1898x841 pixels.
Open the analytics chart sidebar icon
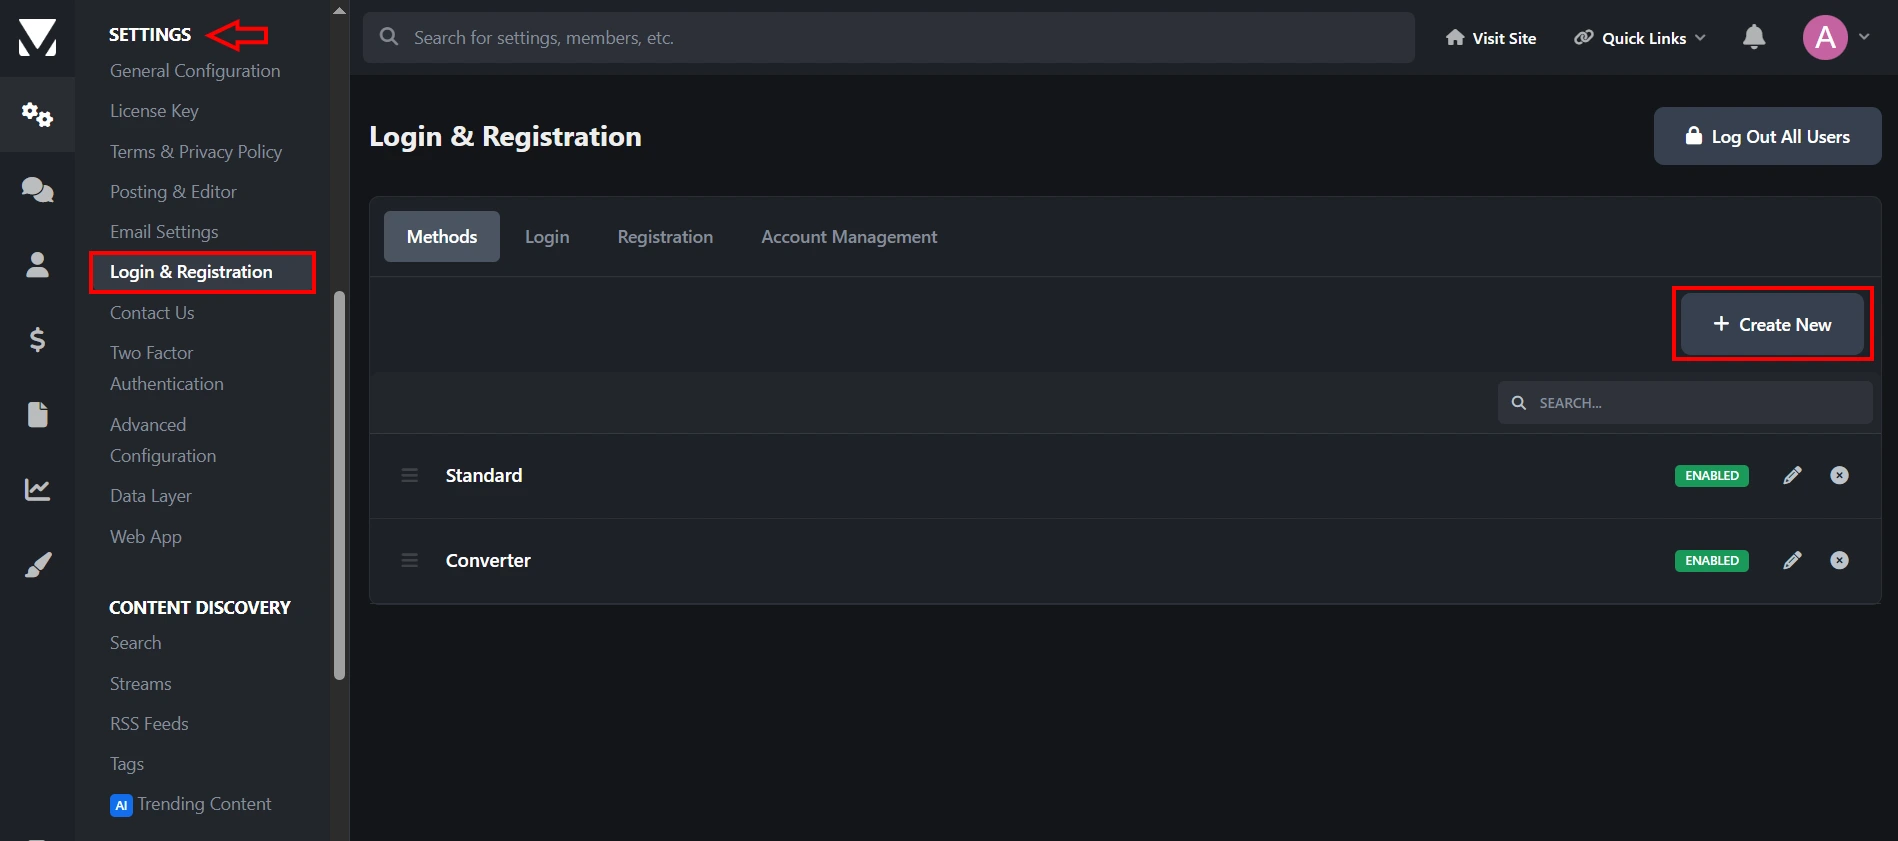point(37,489)
